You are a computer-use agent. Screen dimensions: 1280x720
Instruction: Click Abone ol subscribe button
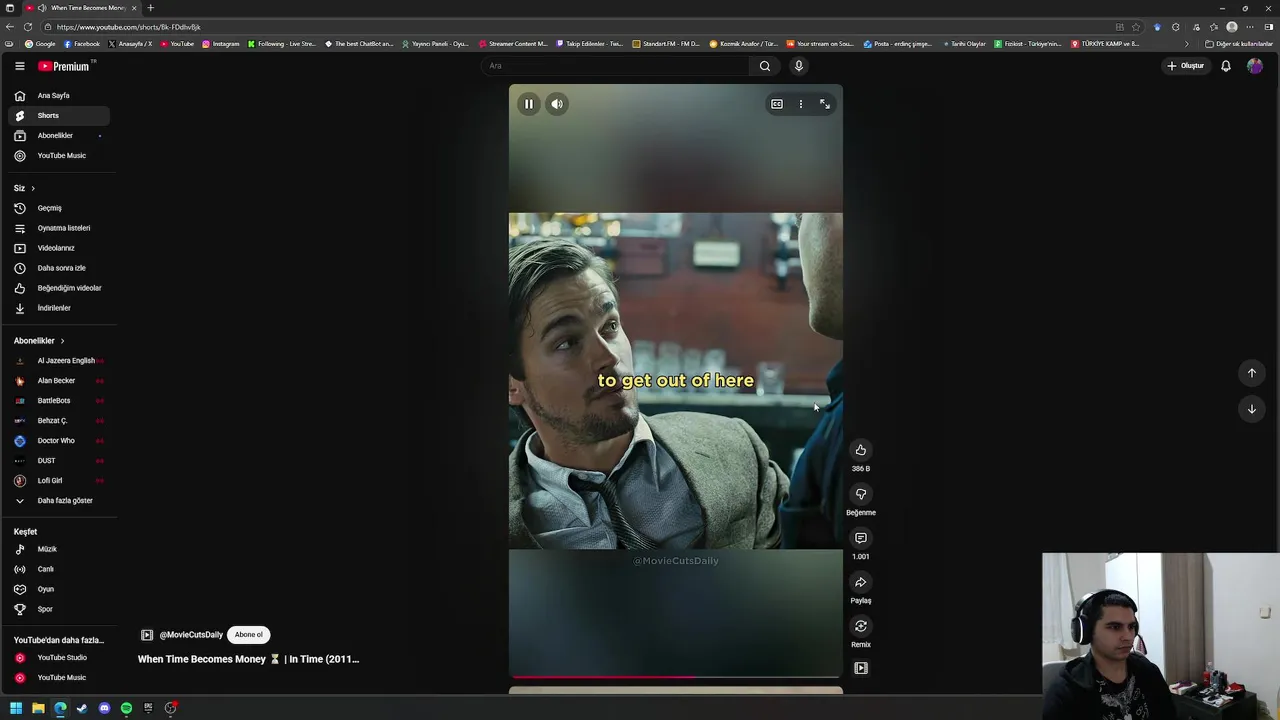point(249,635)
